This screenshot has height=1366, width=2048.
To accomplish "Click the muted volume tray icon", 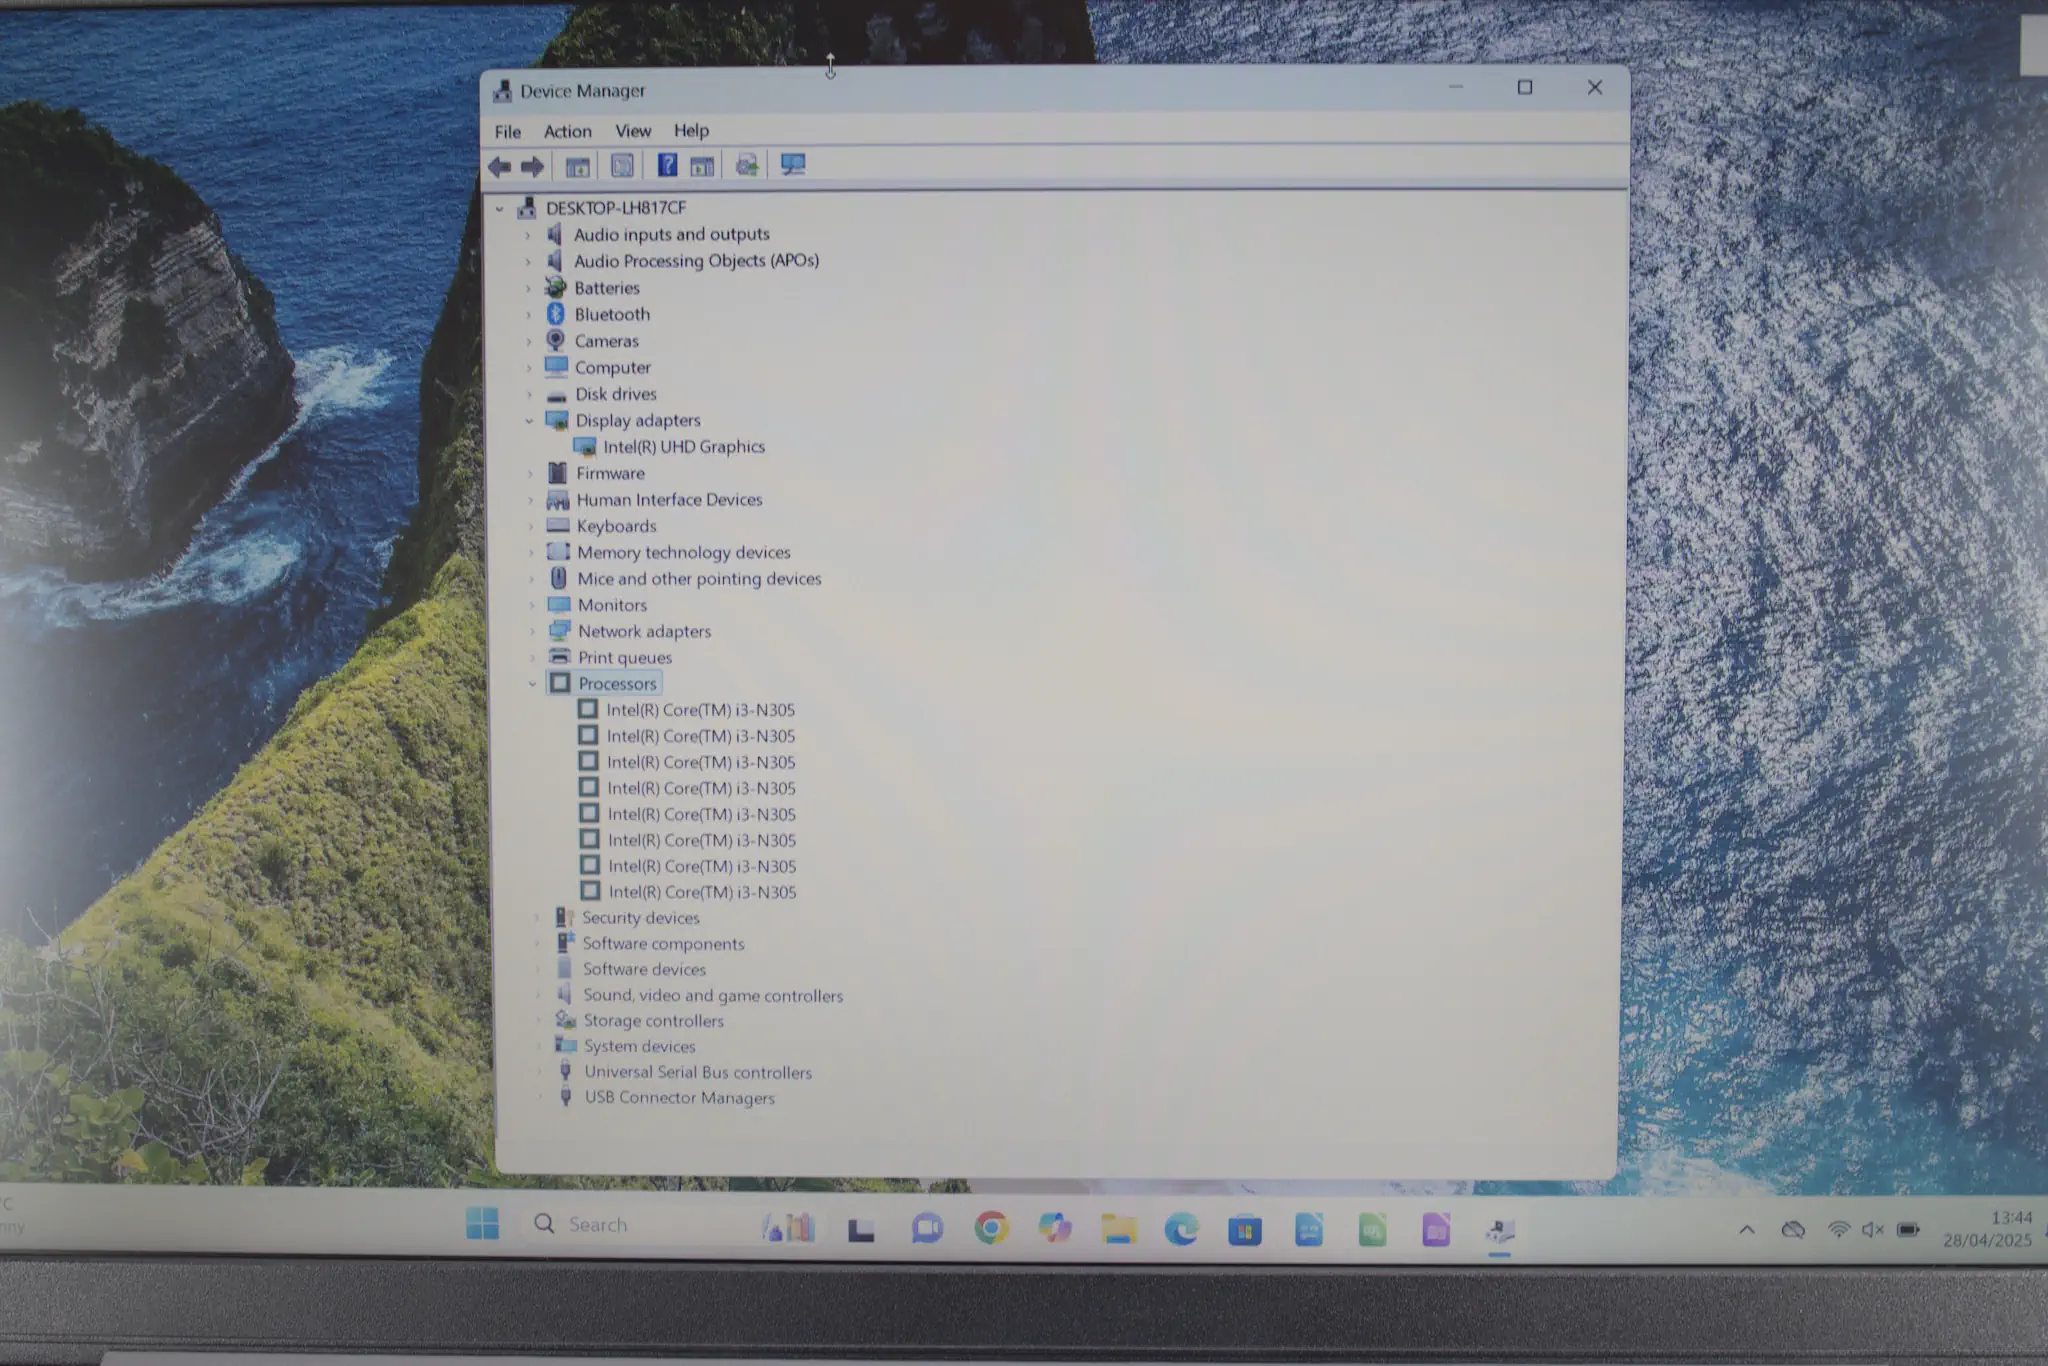I will 1873,1230.
